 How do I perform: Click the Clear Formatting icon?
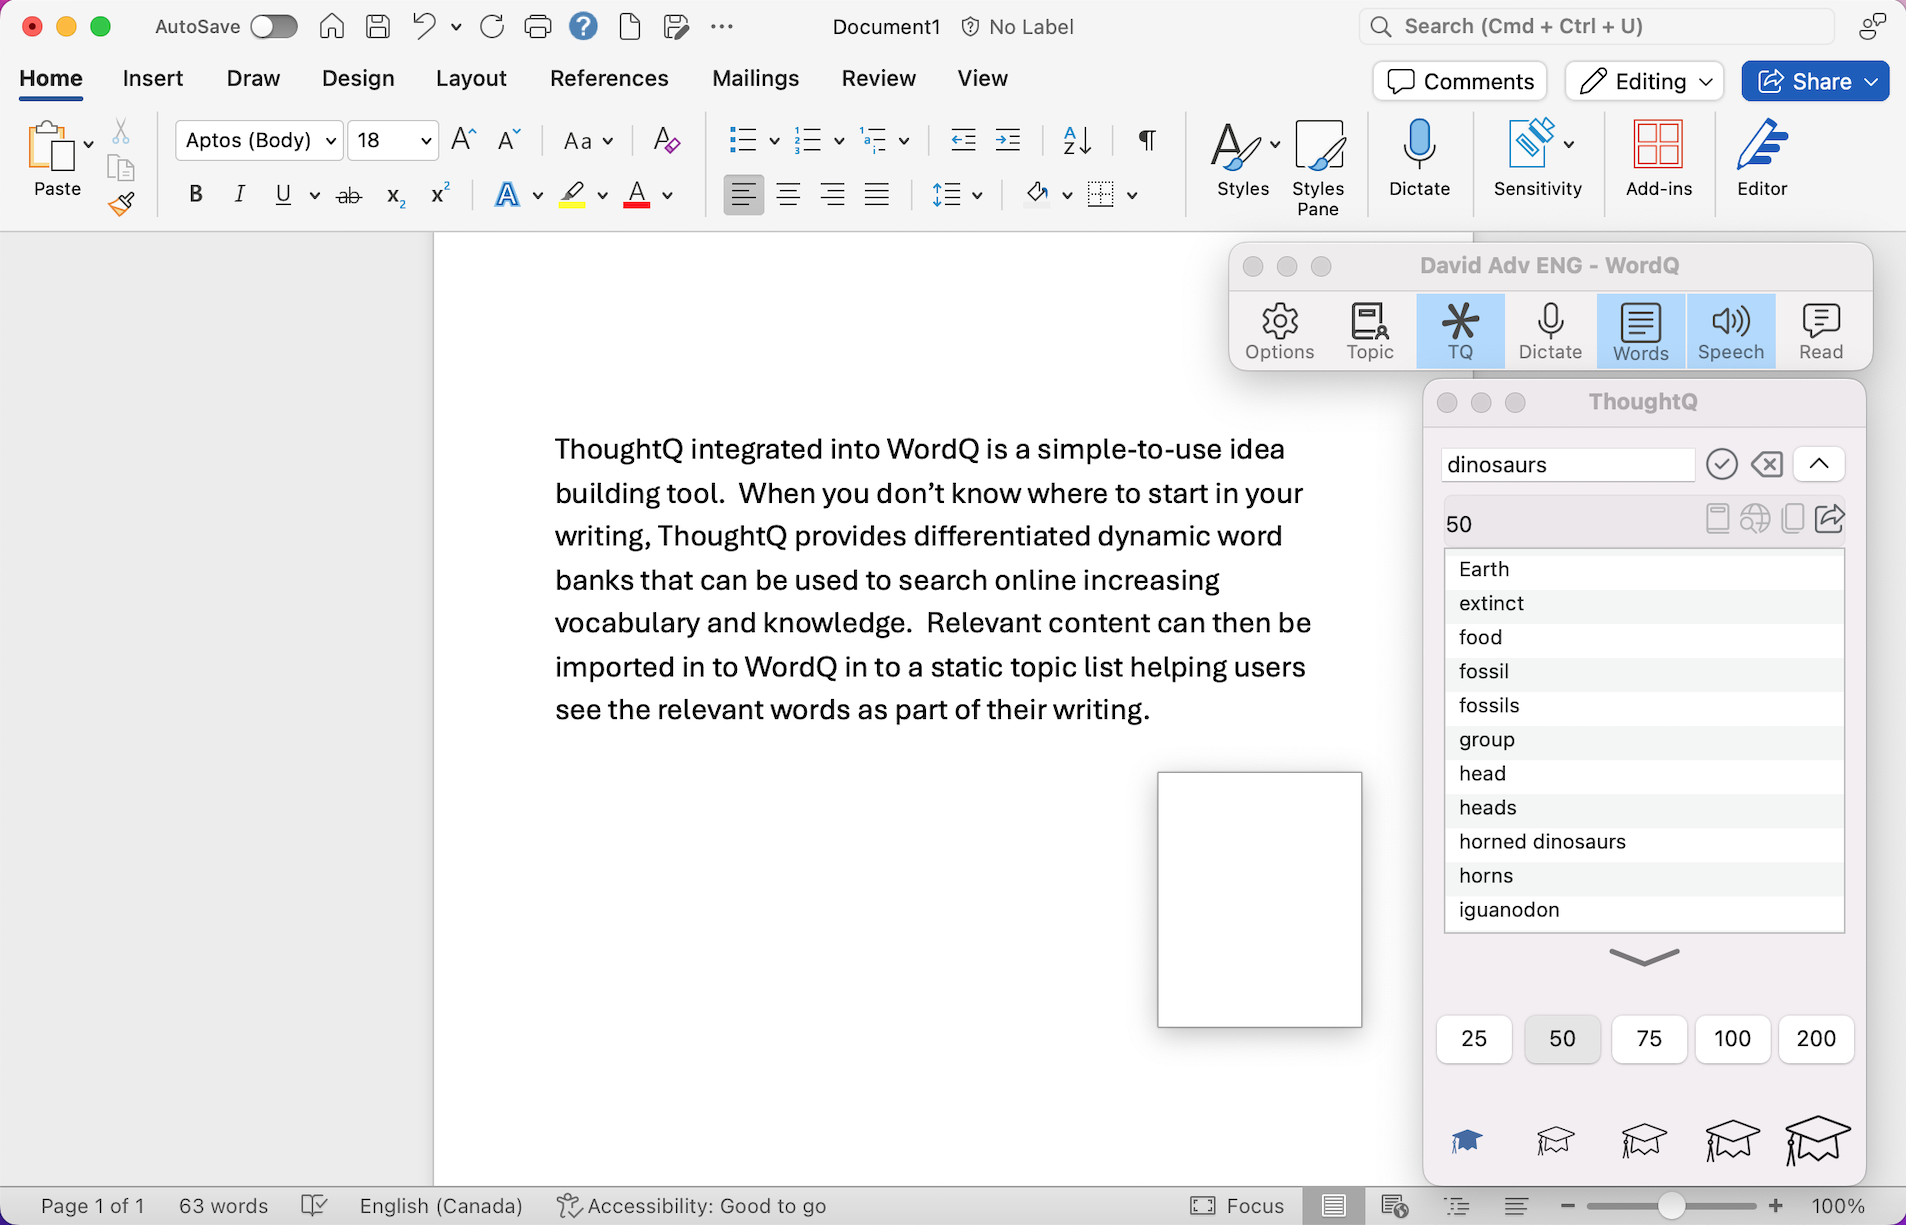click(x=666, y=140)
